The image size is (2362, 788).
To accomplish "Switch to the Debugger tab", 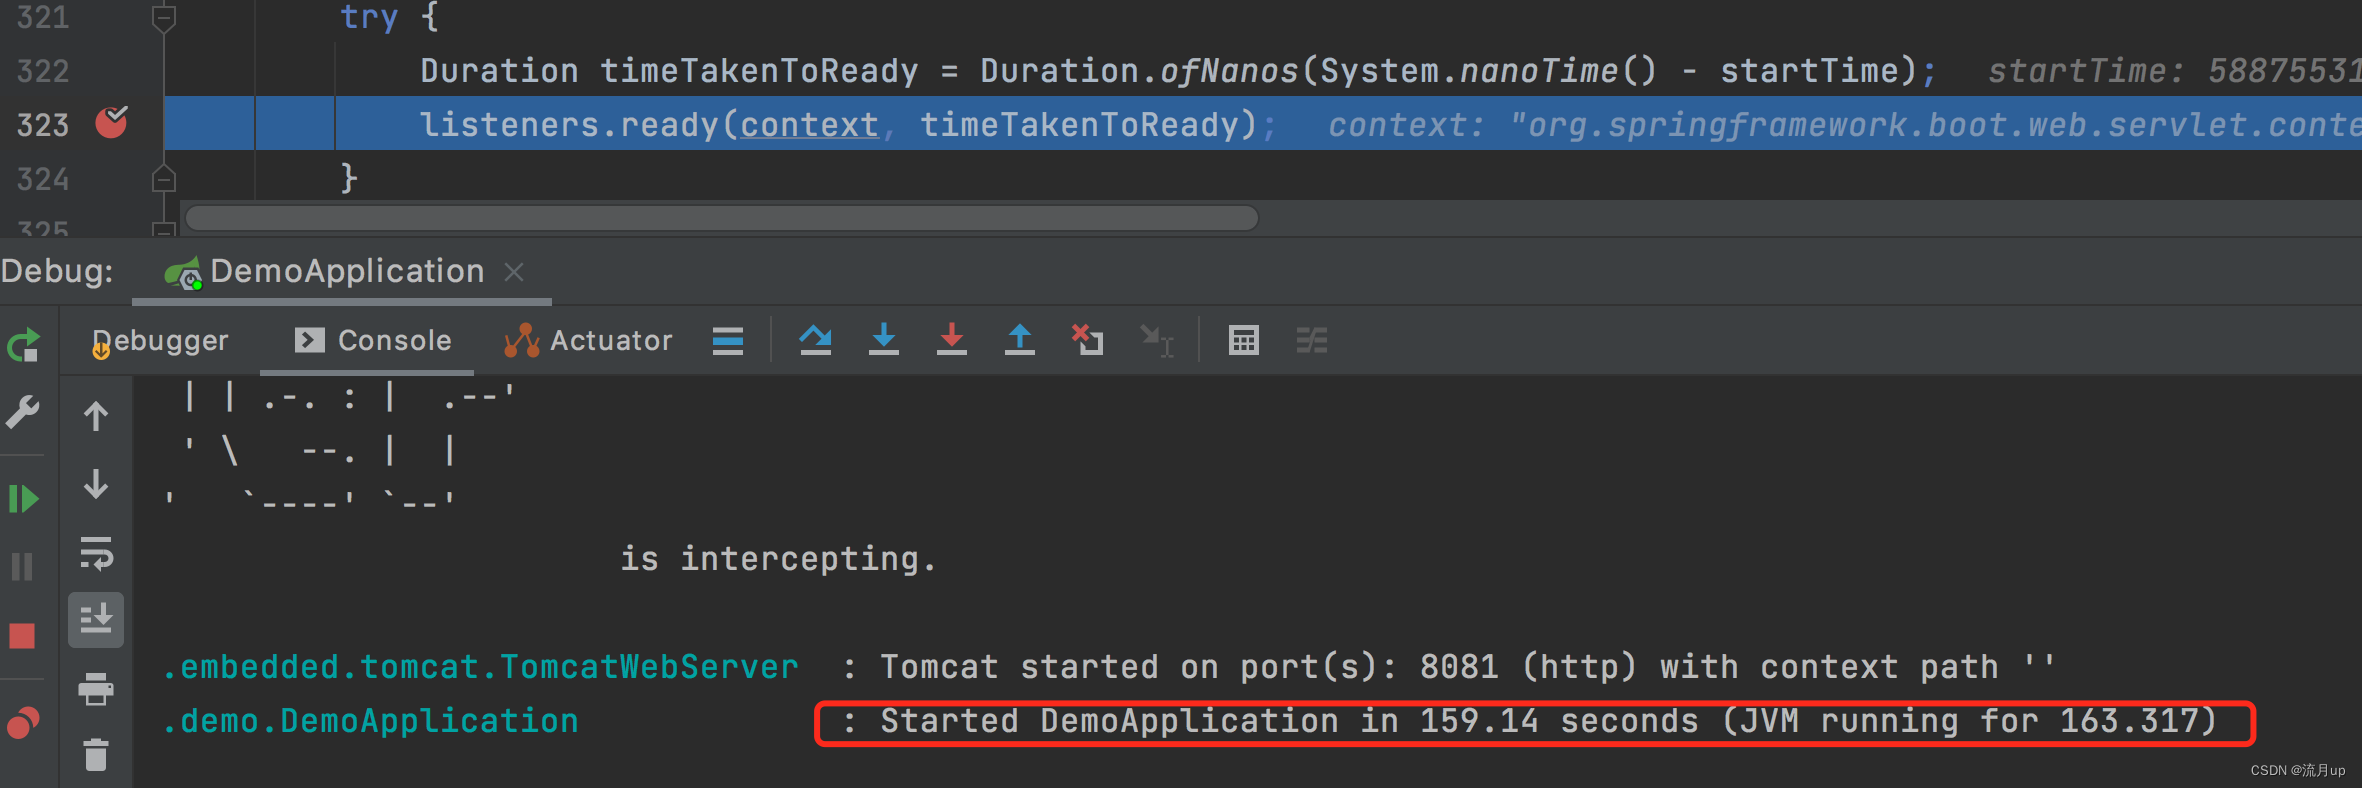I will (x=160, y=341).
